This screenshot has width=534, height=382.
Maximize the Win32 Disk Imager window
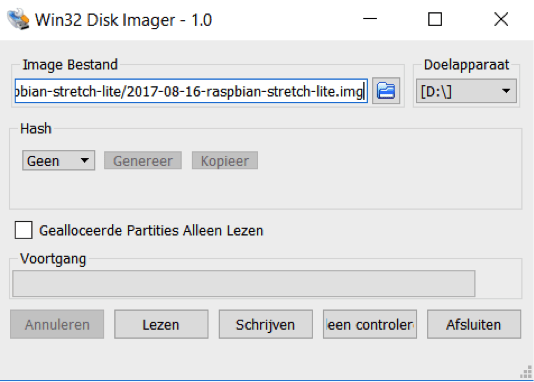(x=435, y=19)
